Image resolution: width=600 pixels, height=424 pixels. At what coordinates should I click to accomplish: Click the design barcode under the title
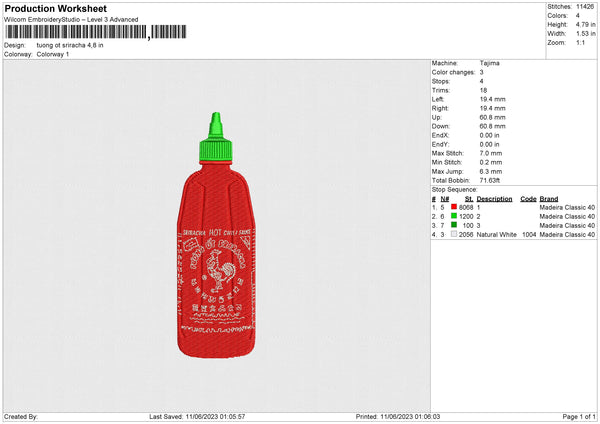96,32
